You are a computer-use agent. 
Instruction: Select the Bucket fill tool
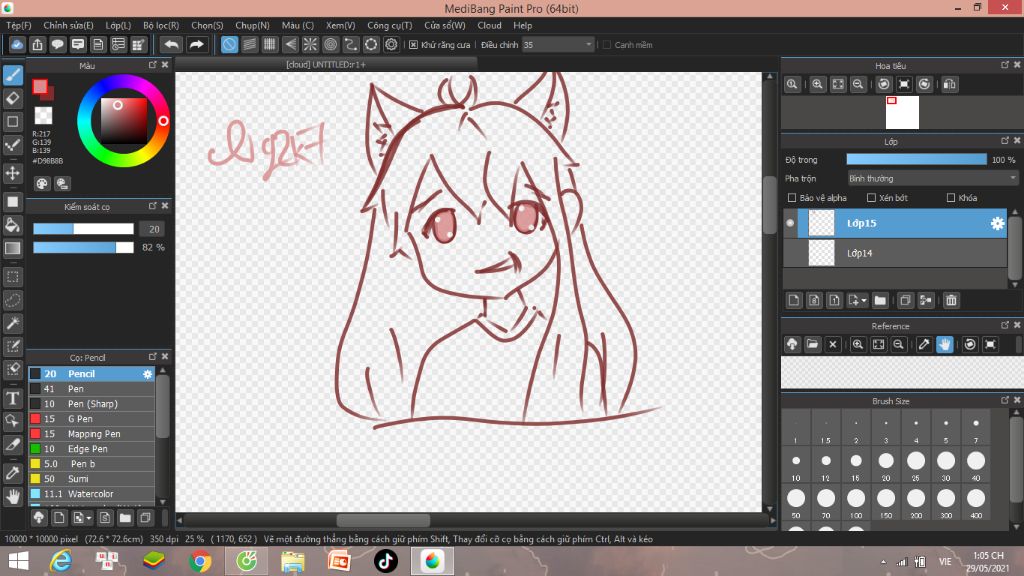tap(12, 225)
